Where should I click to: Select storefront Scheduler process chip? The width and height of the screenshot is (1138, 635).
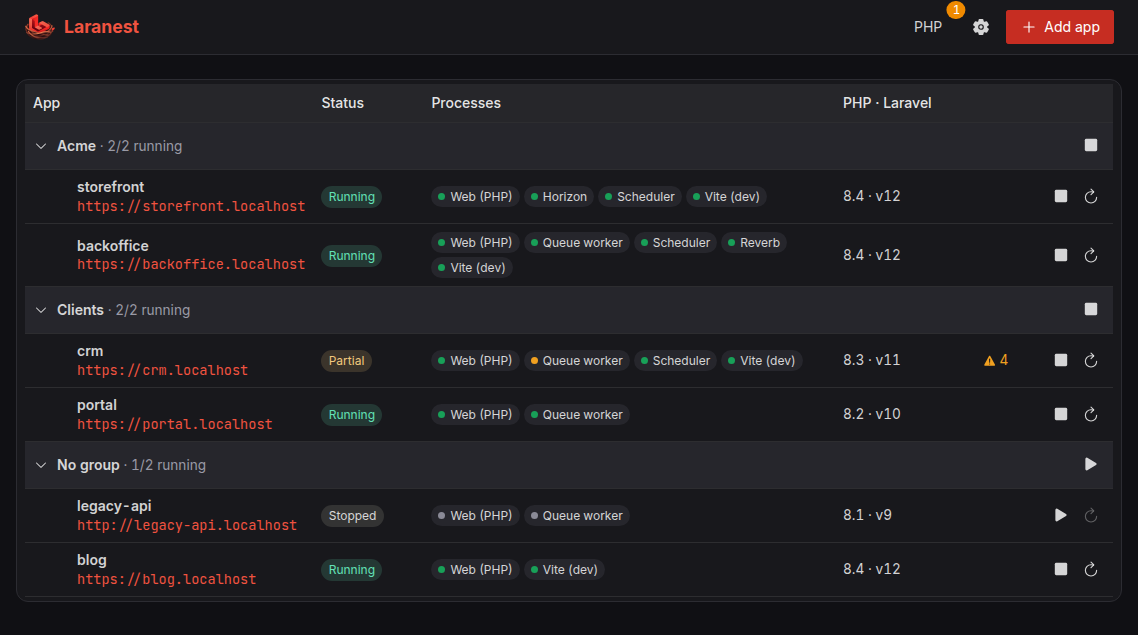pos(639,197)
